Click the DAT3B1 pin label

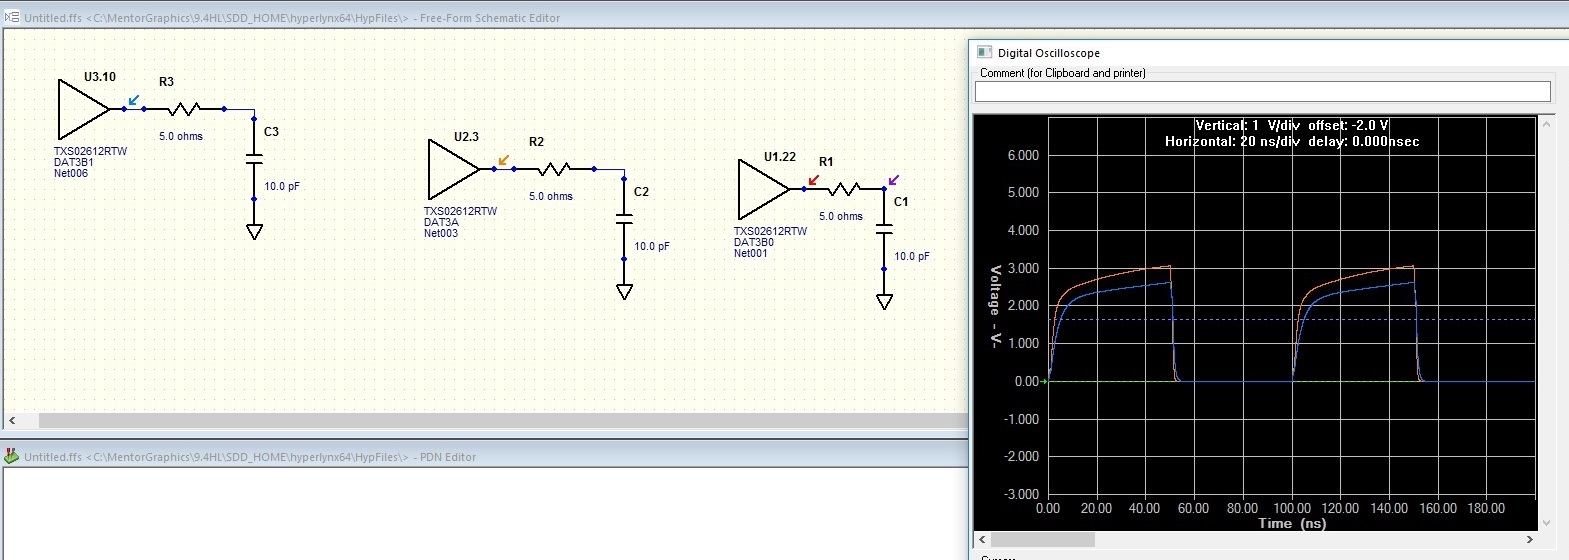tap(74, 162)
